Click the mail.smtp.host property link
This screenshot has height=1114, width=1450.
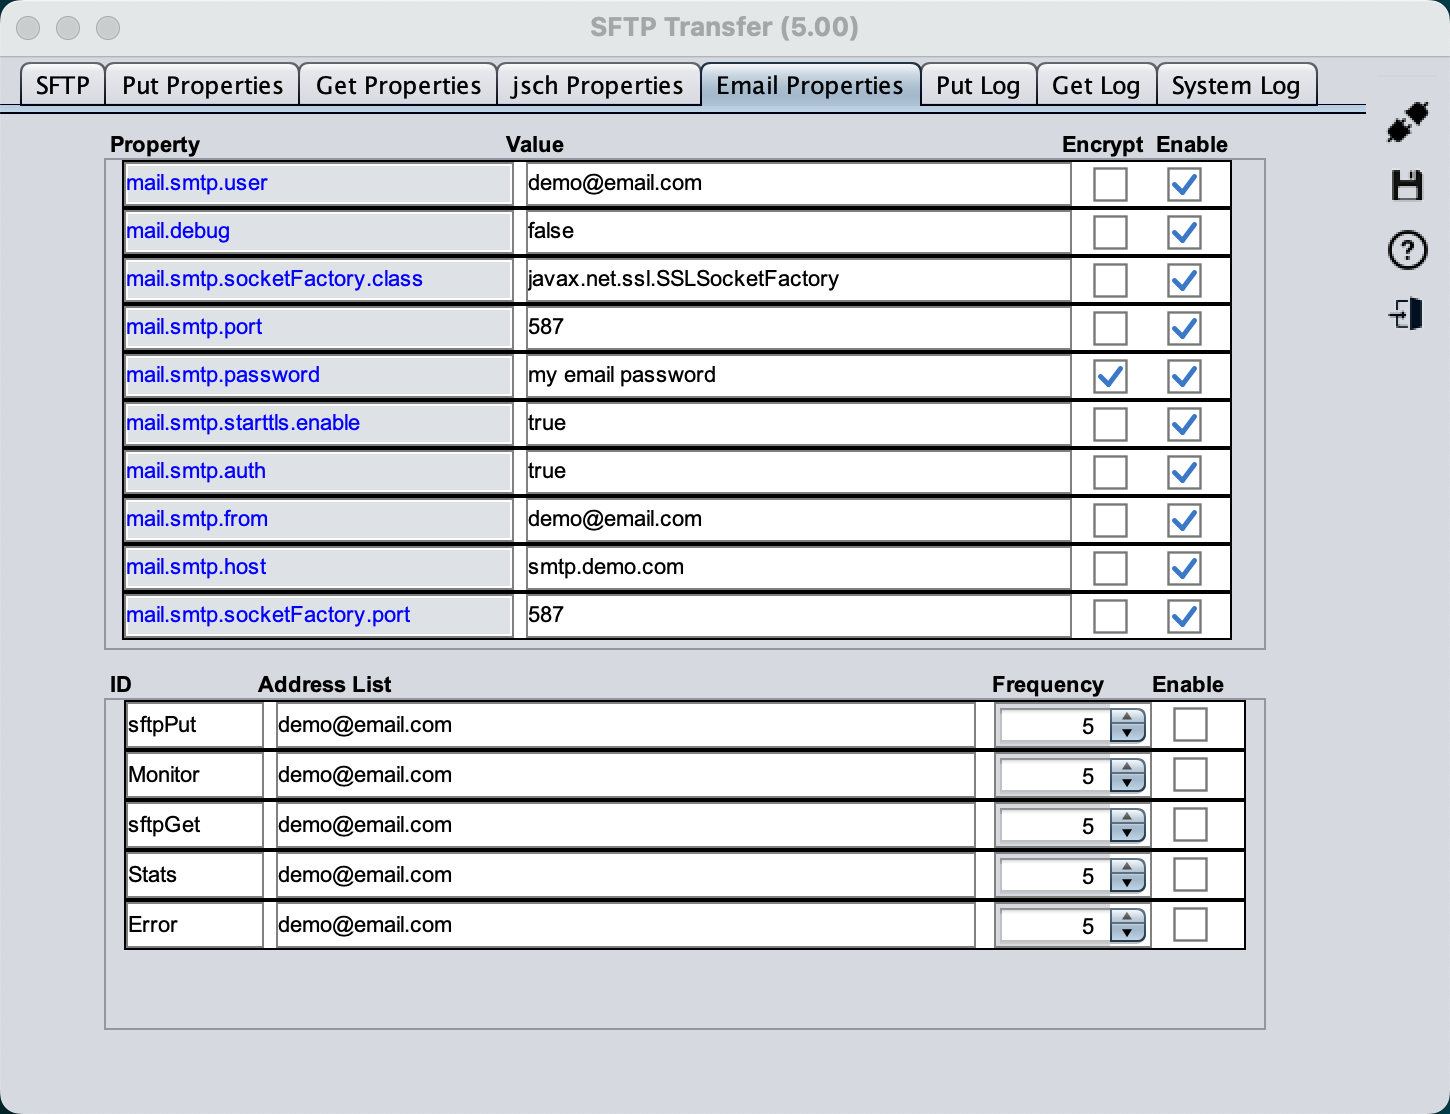click(x=196, y=567)
